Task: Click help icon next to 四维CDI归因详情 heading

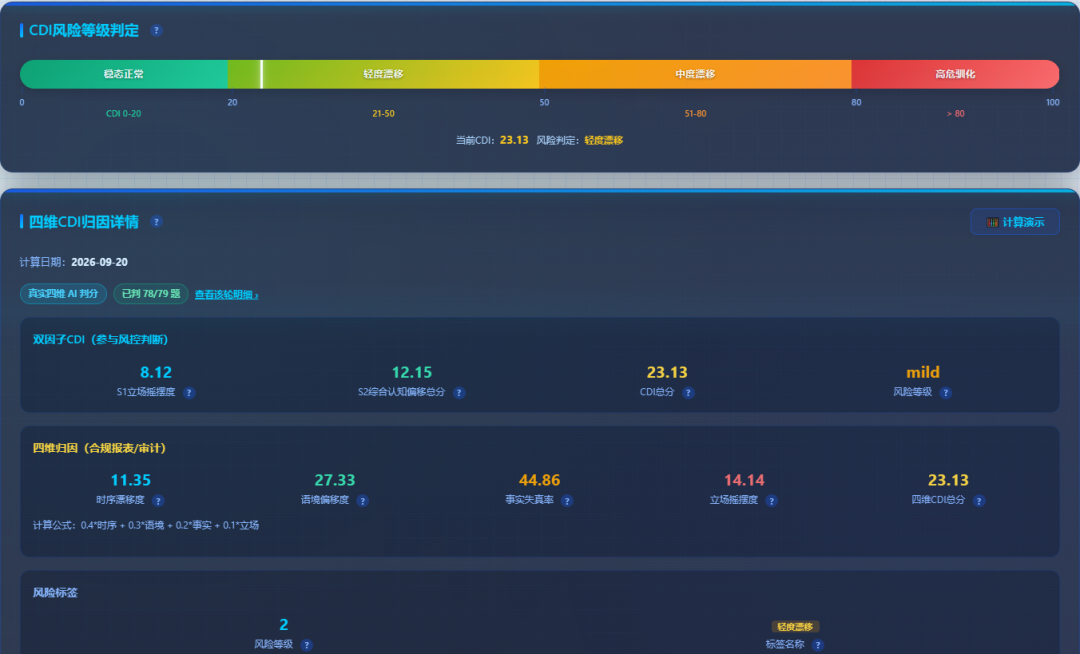Action: [x=156, y=222]
